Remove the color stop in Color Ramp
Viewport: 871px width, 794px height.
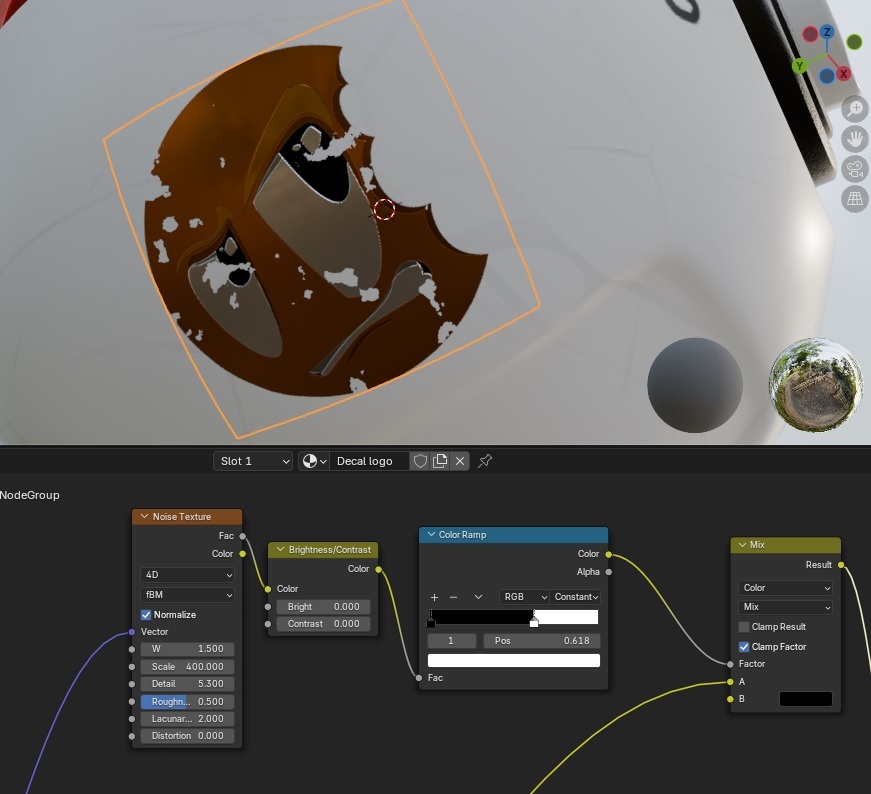[453, 597]
